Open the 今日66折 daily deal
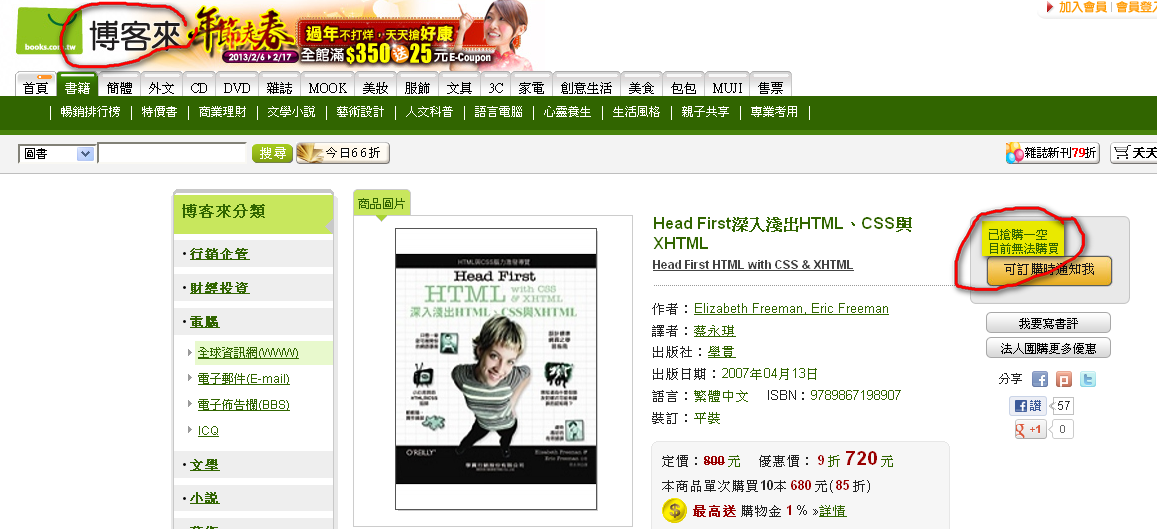Screen dimensions: 1157x529 [343, 153]
